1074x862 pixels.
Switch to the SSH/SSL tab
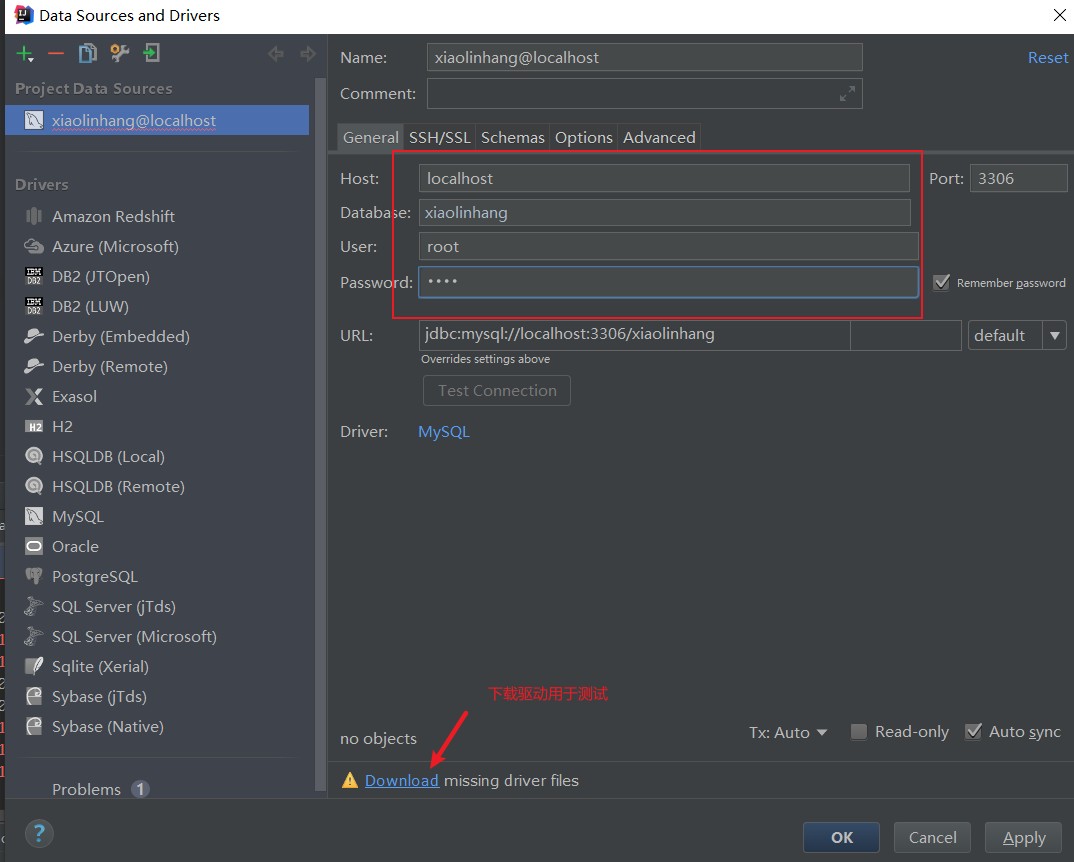tap(440, 138)
